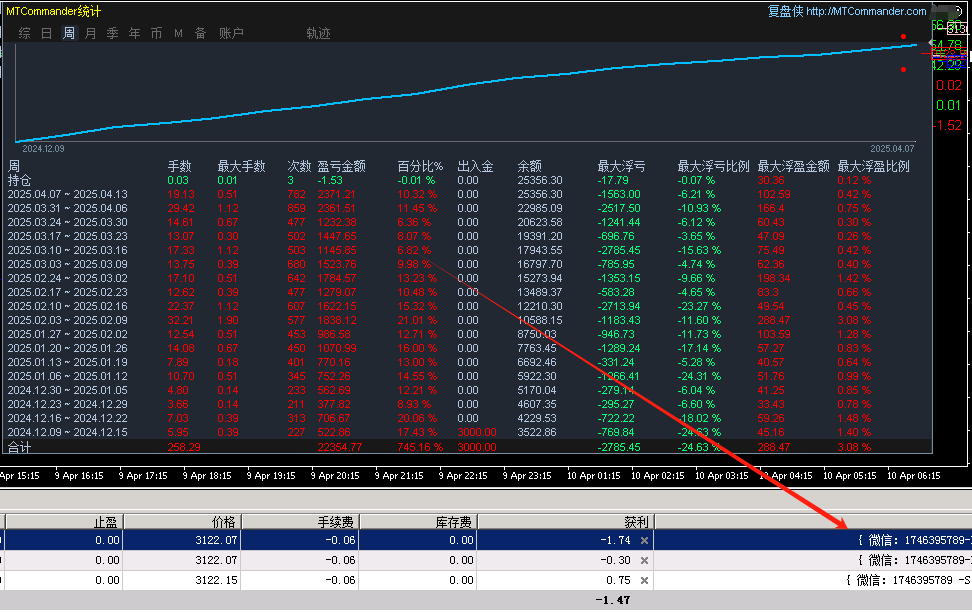The height and width of the screenshot is (612, 972).
Task: Click the 持仓 open positions row label
Action: coord(19,180)
